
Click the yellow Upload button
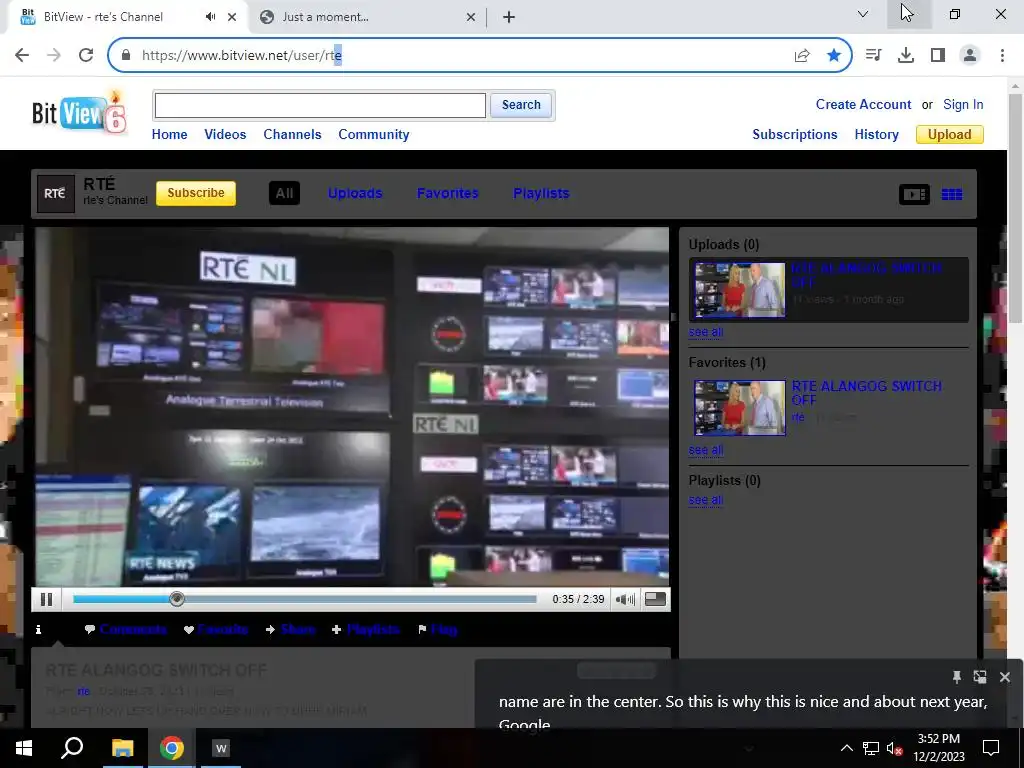[950, 135]
